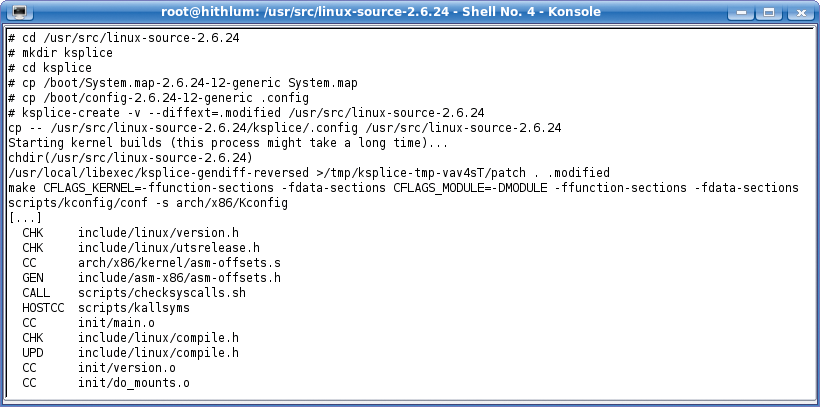Click the make CFLAGS_KERNEL line
This screenshot has width=820, height=407.
pos(403,188)
